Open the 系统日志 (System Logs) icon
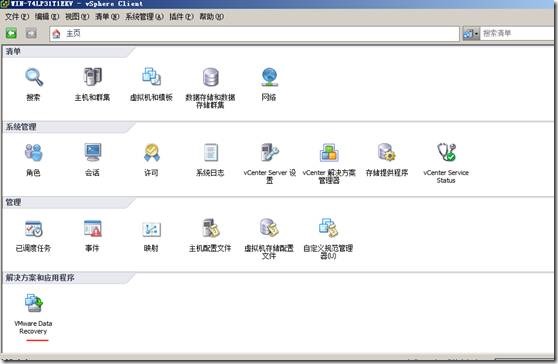 pos(211,152)
